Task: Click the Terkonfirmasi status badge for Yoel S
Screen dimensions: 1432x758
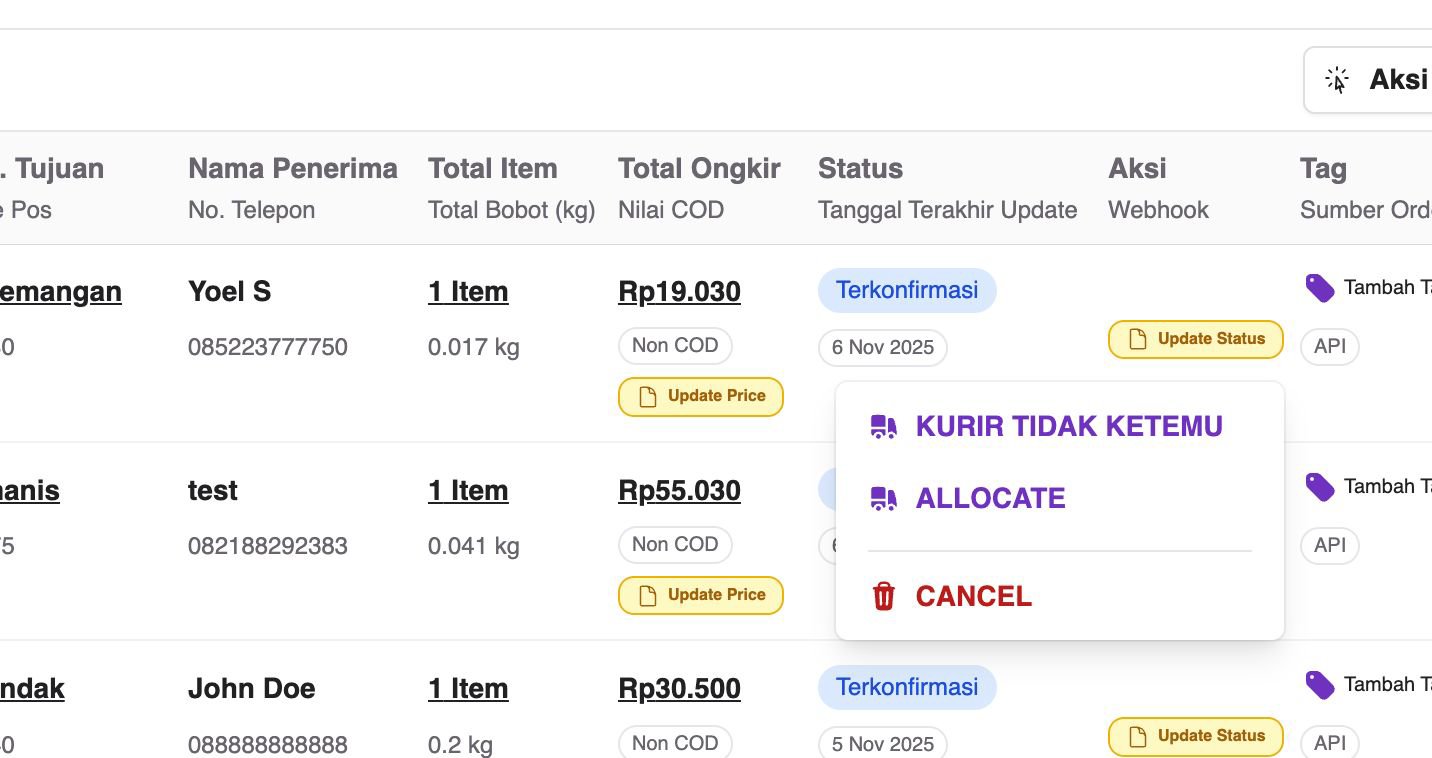Action: pos(907,291)
